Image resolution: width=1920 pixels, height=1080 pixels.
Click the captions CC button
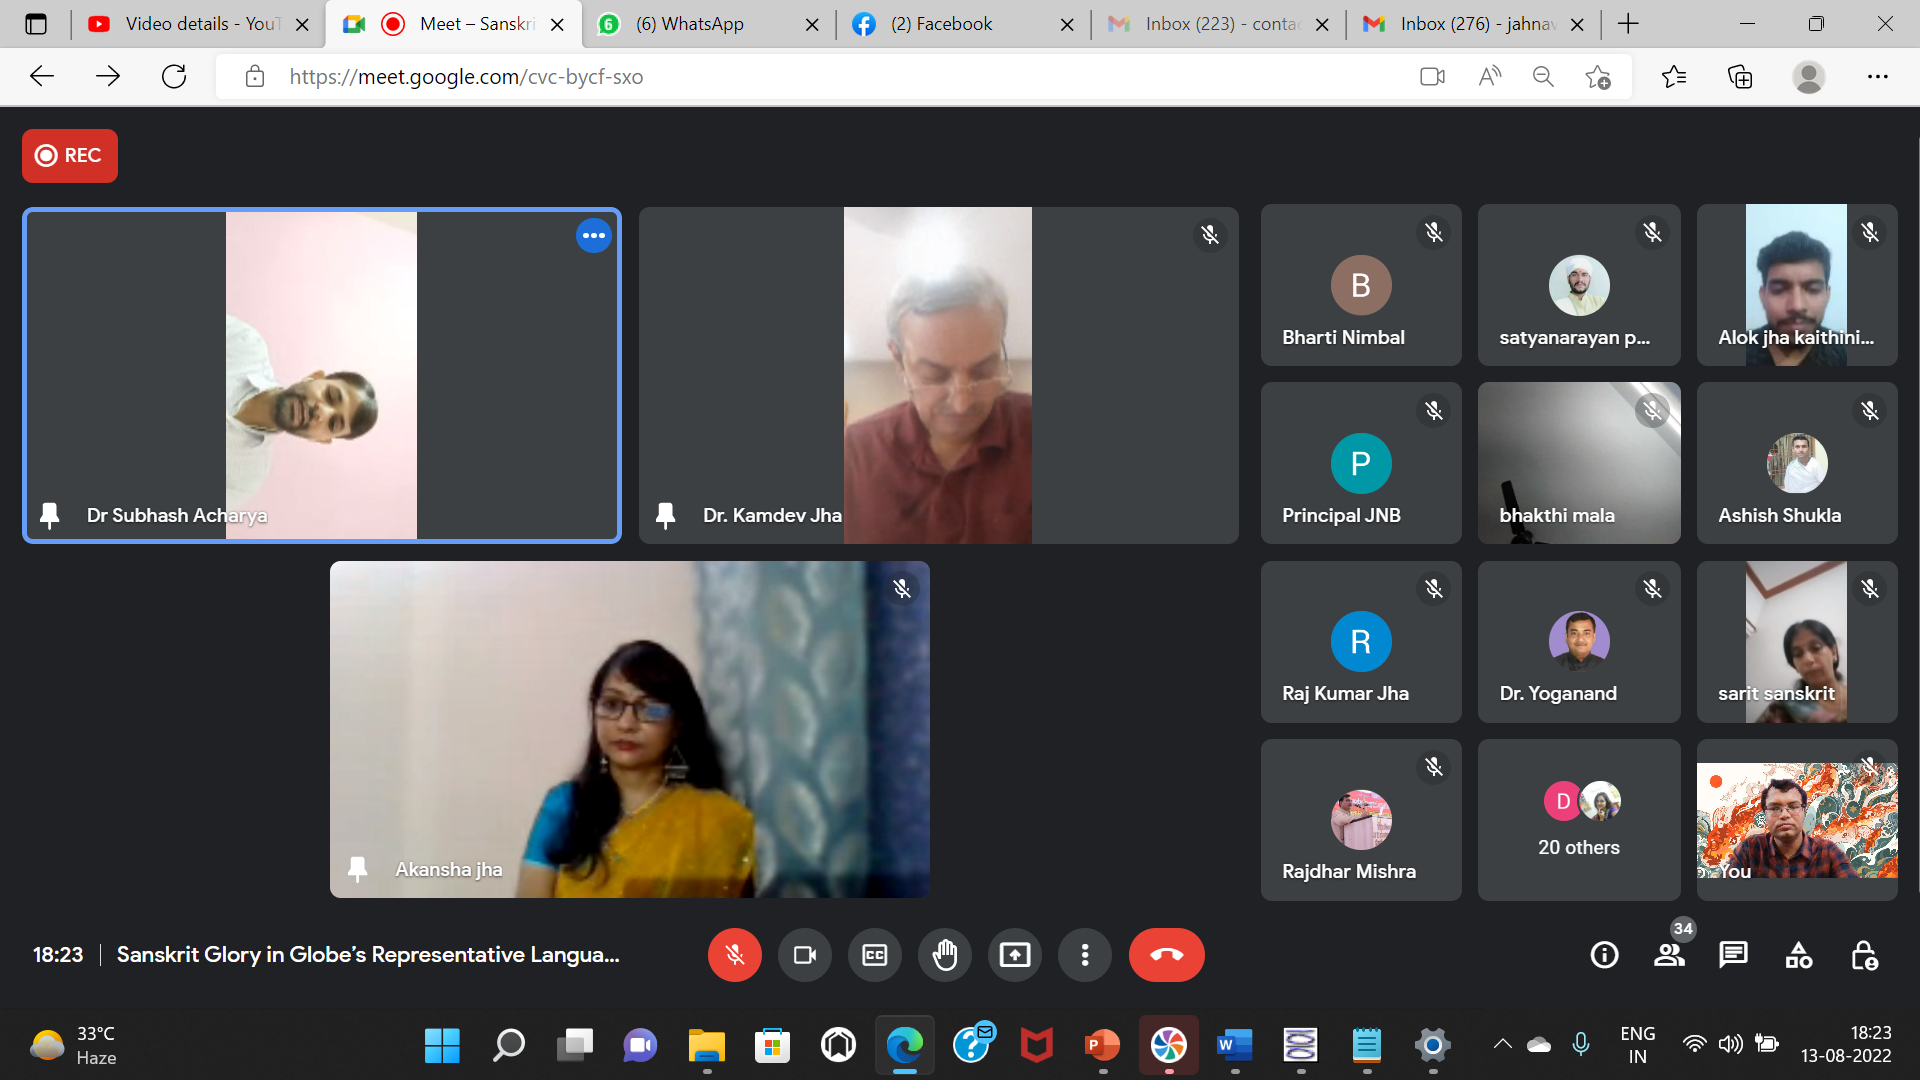[873, 955]
